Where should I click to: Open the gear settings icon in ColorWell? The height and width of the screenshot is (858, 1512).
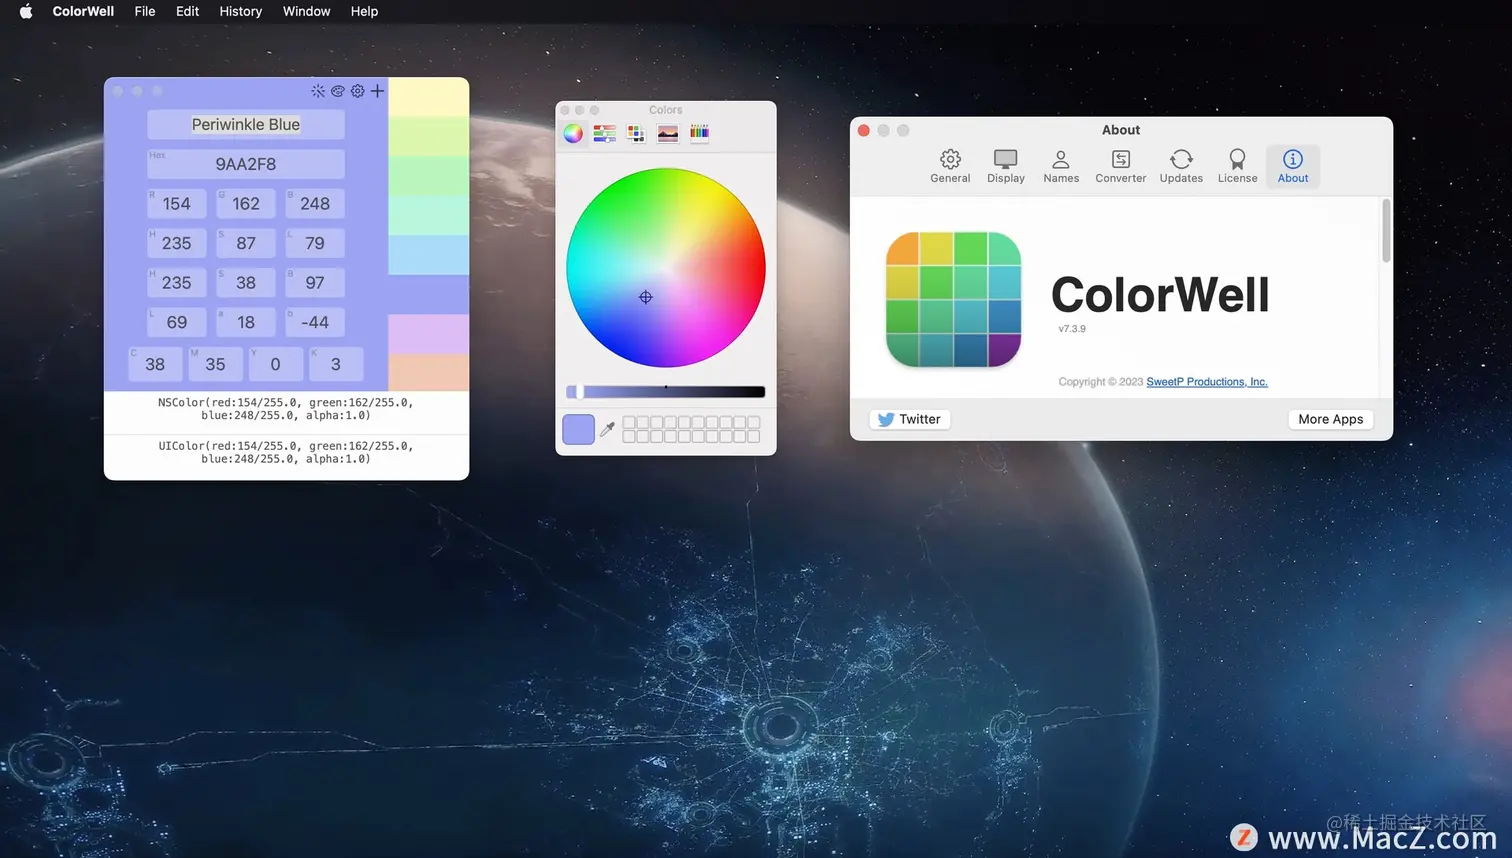pos(358,91)
